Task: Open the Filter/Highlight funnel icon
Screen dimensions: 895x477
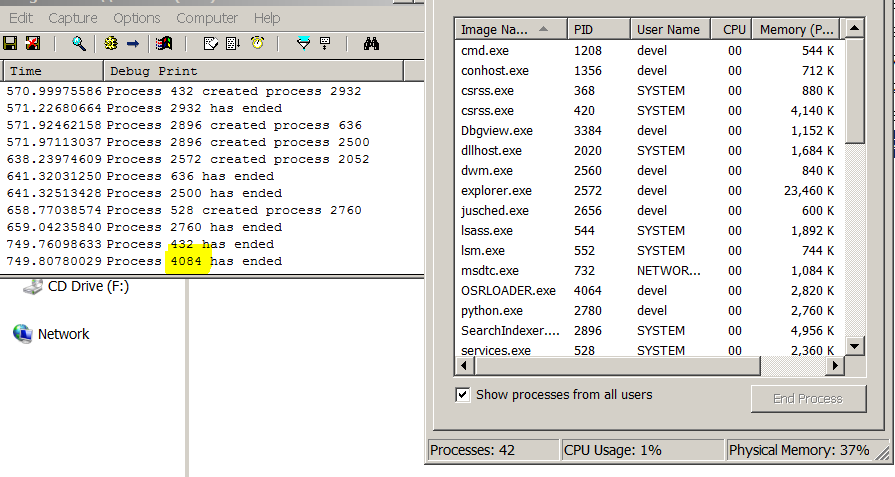Action: [x=304, y=43]
